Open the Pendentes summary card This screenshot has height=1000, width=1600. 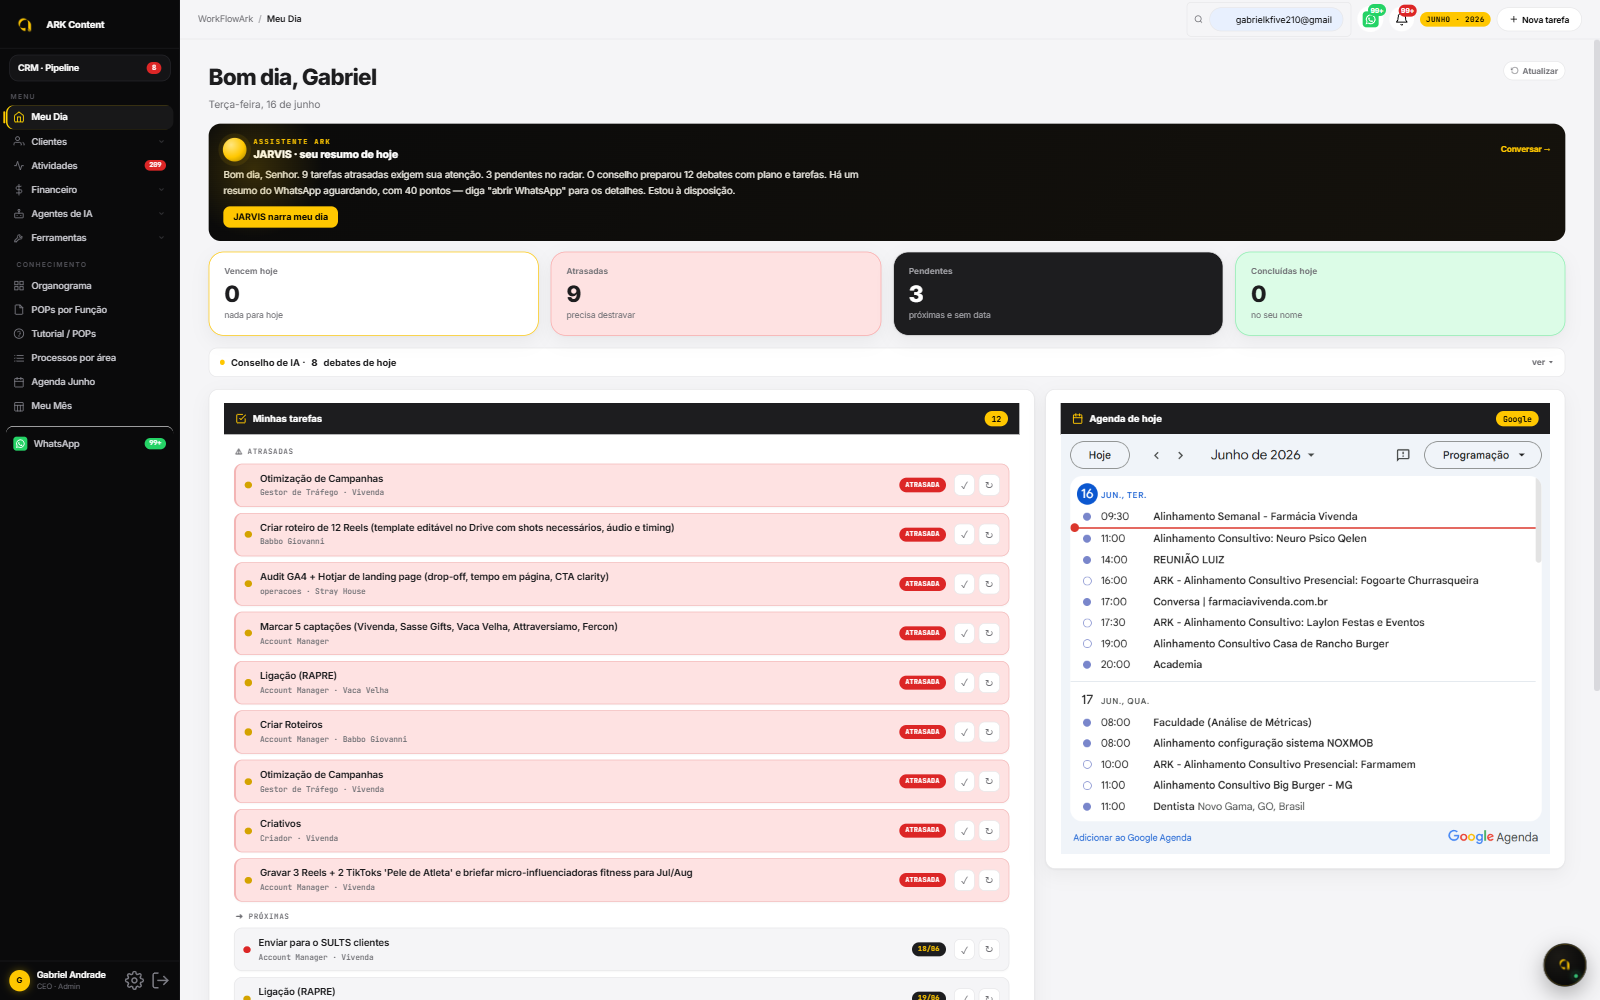(1058, 293)
